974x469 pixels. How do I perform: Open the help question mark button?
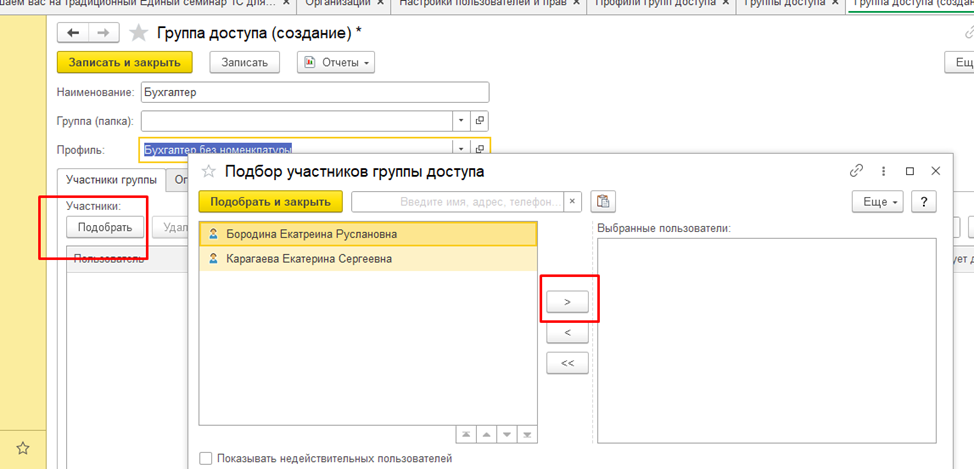pyautogui.click(x=924, y=202)
